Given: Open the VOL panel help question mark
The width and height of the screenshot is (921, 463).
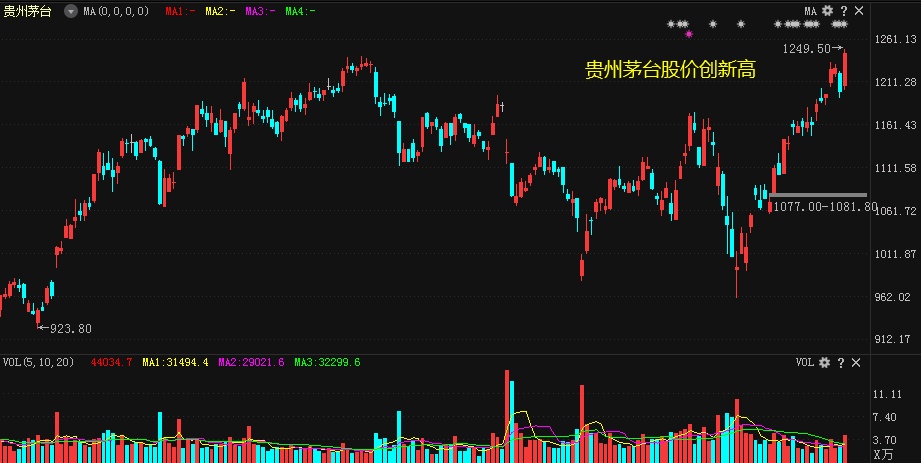Looking at the screenshot, I should (x=841, y=363).
